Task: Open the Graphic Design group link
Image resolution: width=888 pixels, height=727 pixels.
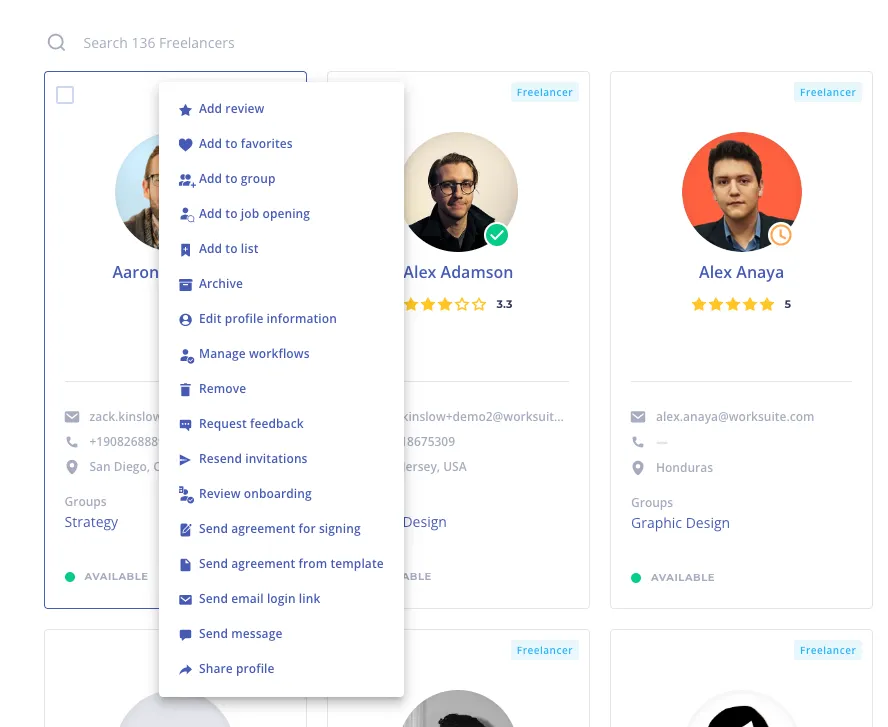Action: tap(680, 523)
